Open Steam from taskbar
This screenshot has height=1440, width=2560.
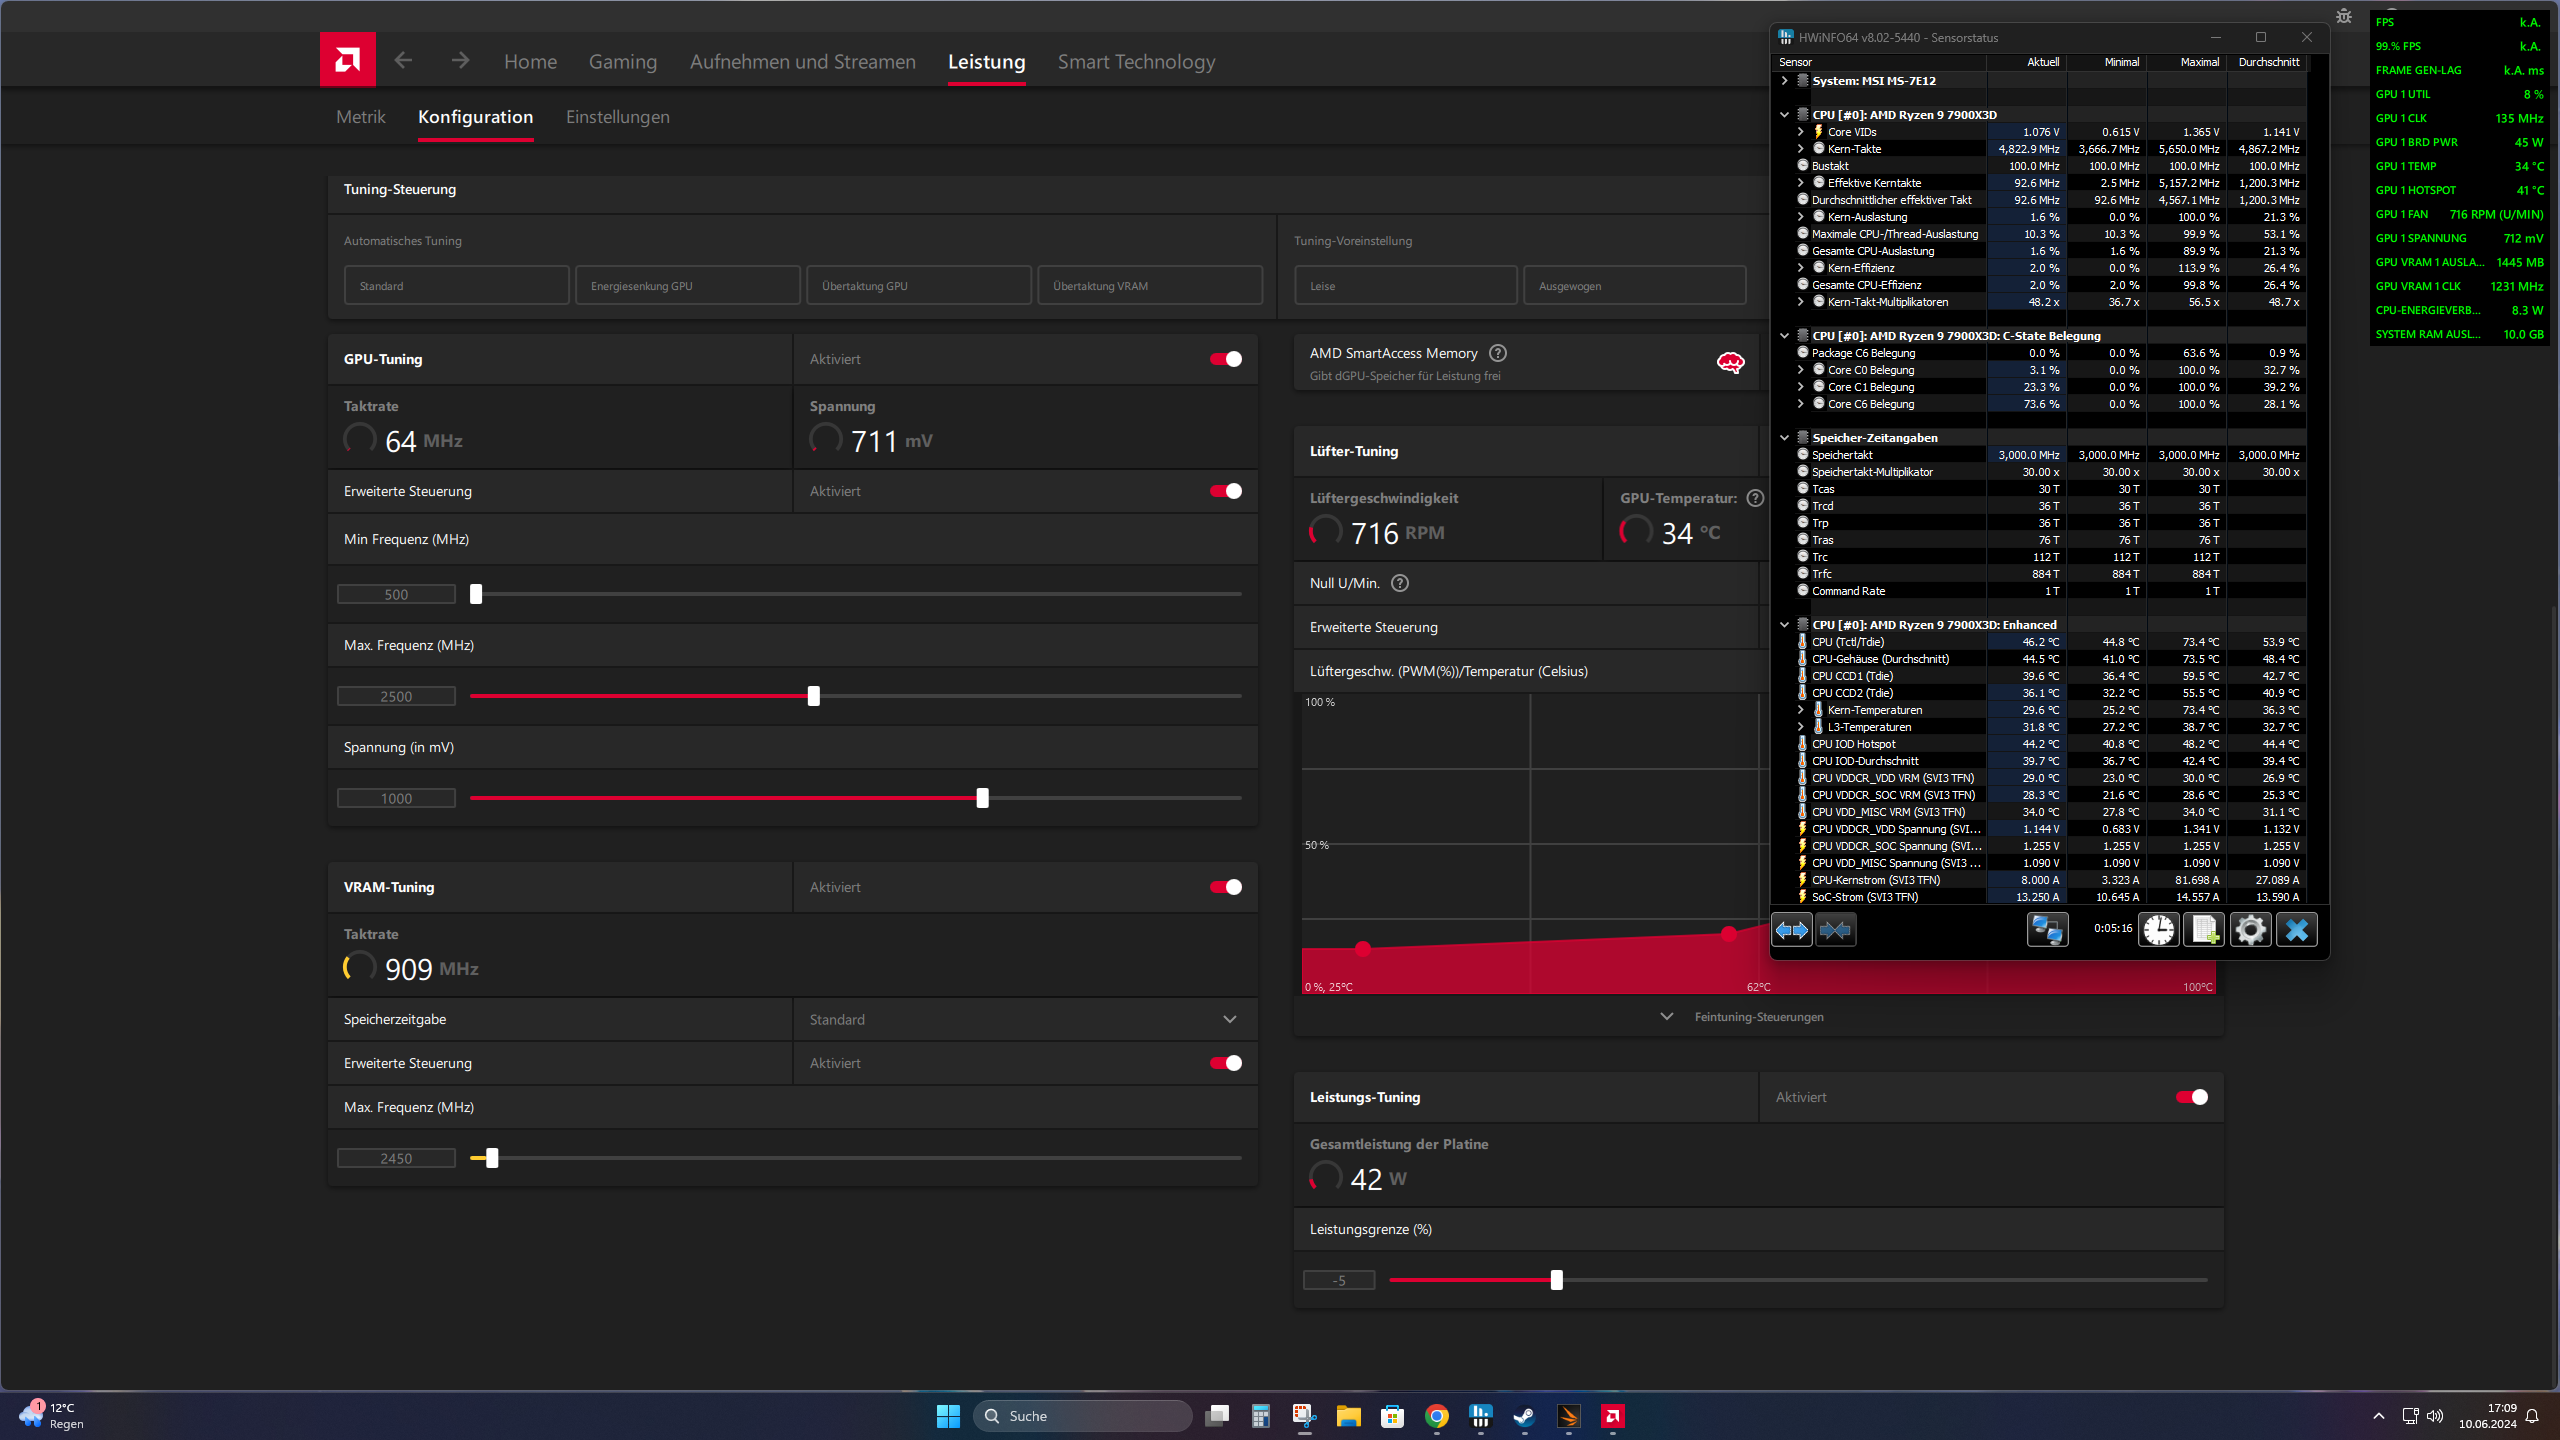tap(1525, 1416)
